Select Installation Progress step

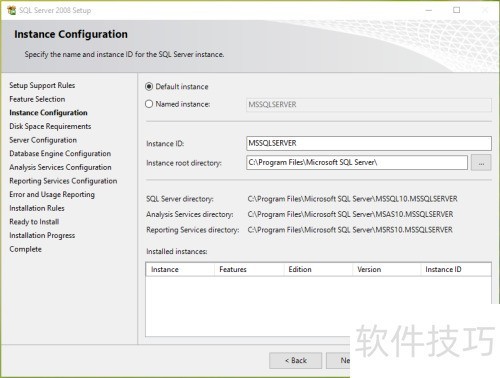(42, 235)
